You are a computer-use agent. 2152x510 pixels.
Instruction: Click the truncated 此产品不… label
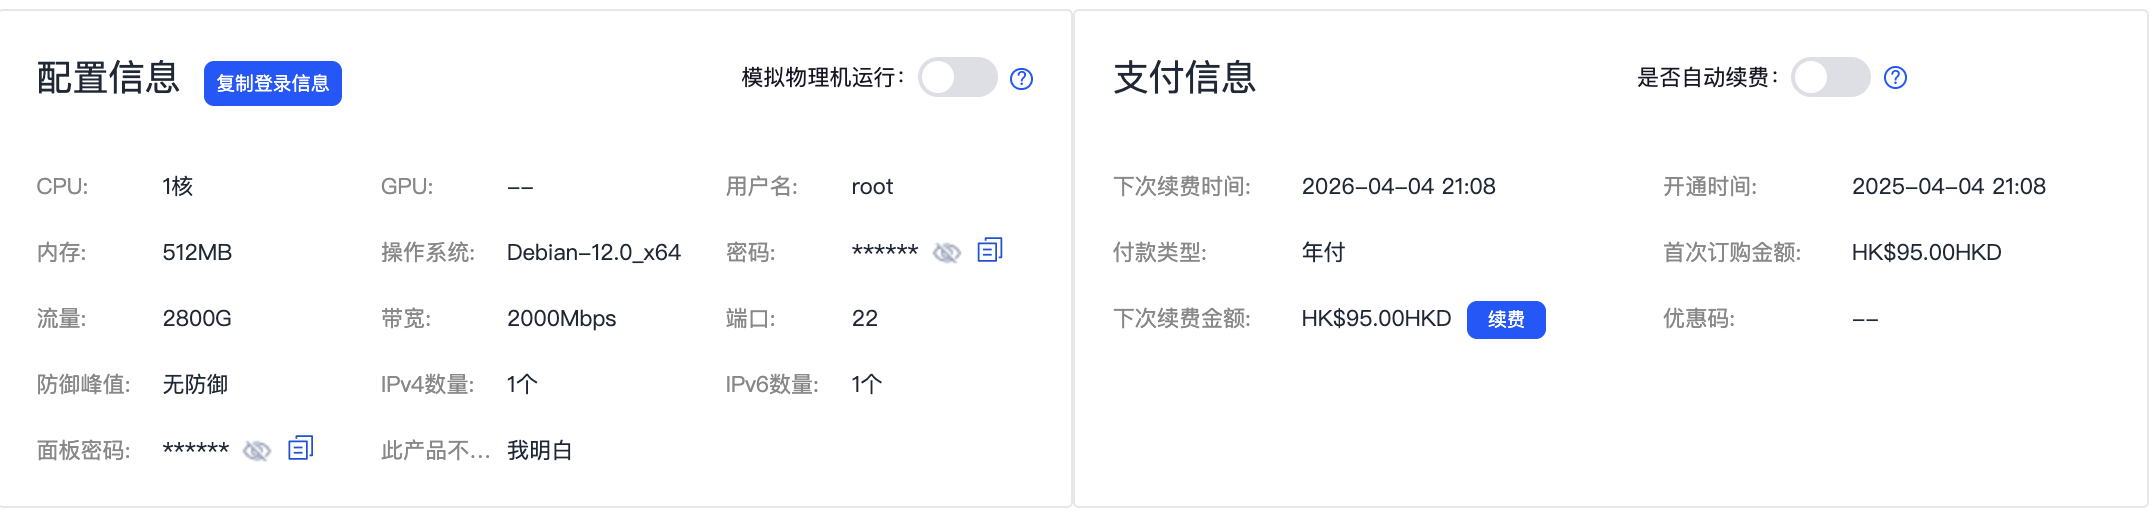click(x=435, y=451)
